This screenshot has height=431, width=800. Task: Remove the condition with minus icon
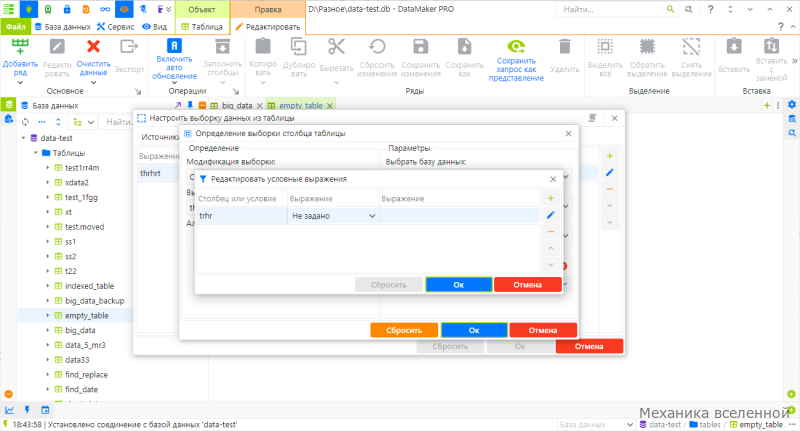551,232
